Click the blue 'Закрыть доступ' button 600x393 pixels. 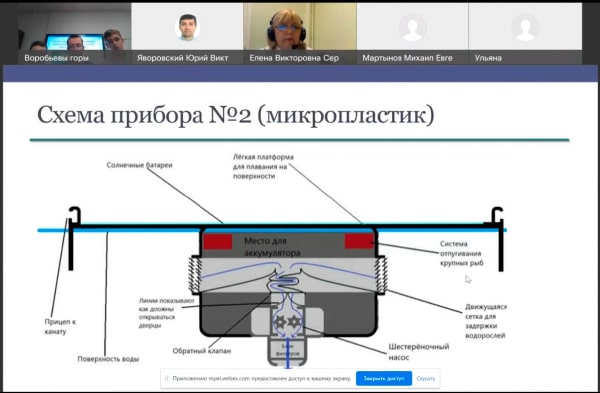pyautogui.click(x=384, y=378)
